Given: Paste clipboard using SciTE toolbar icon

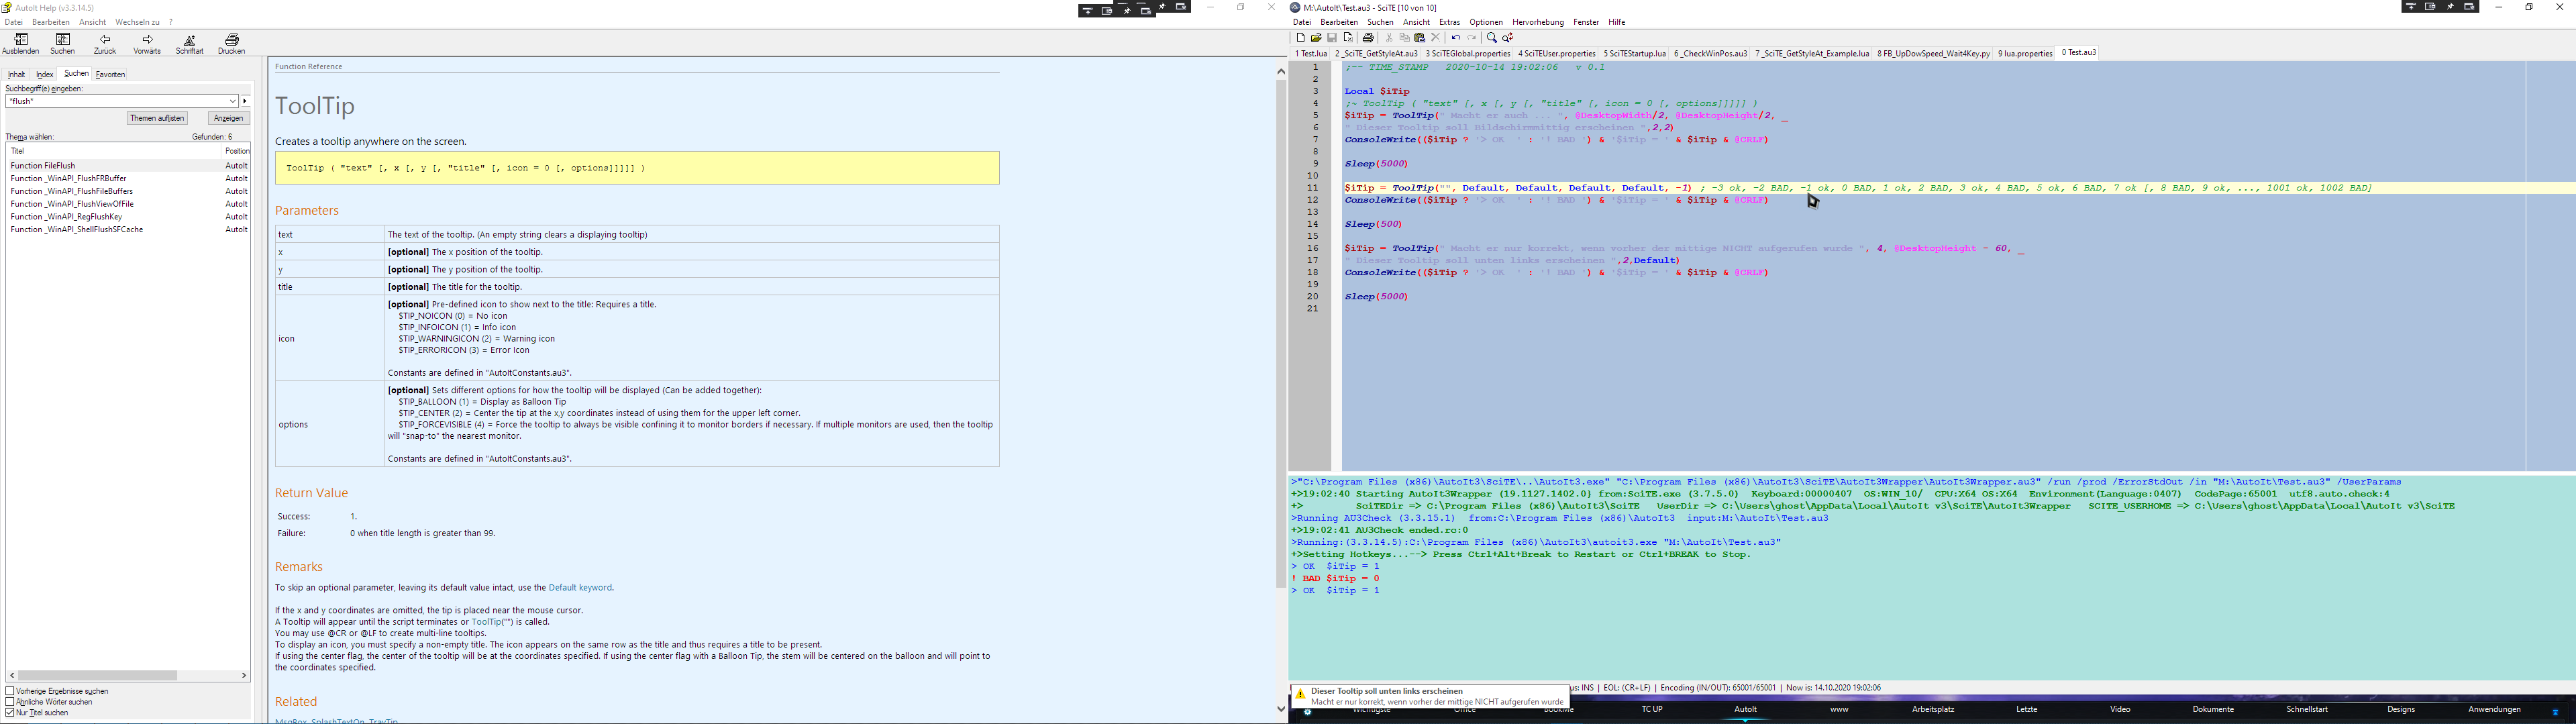Looking at the screenshot, I should click(x=1419, y=38).
